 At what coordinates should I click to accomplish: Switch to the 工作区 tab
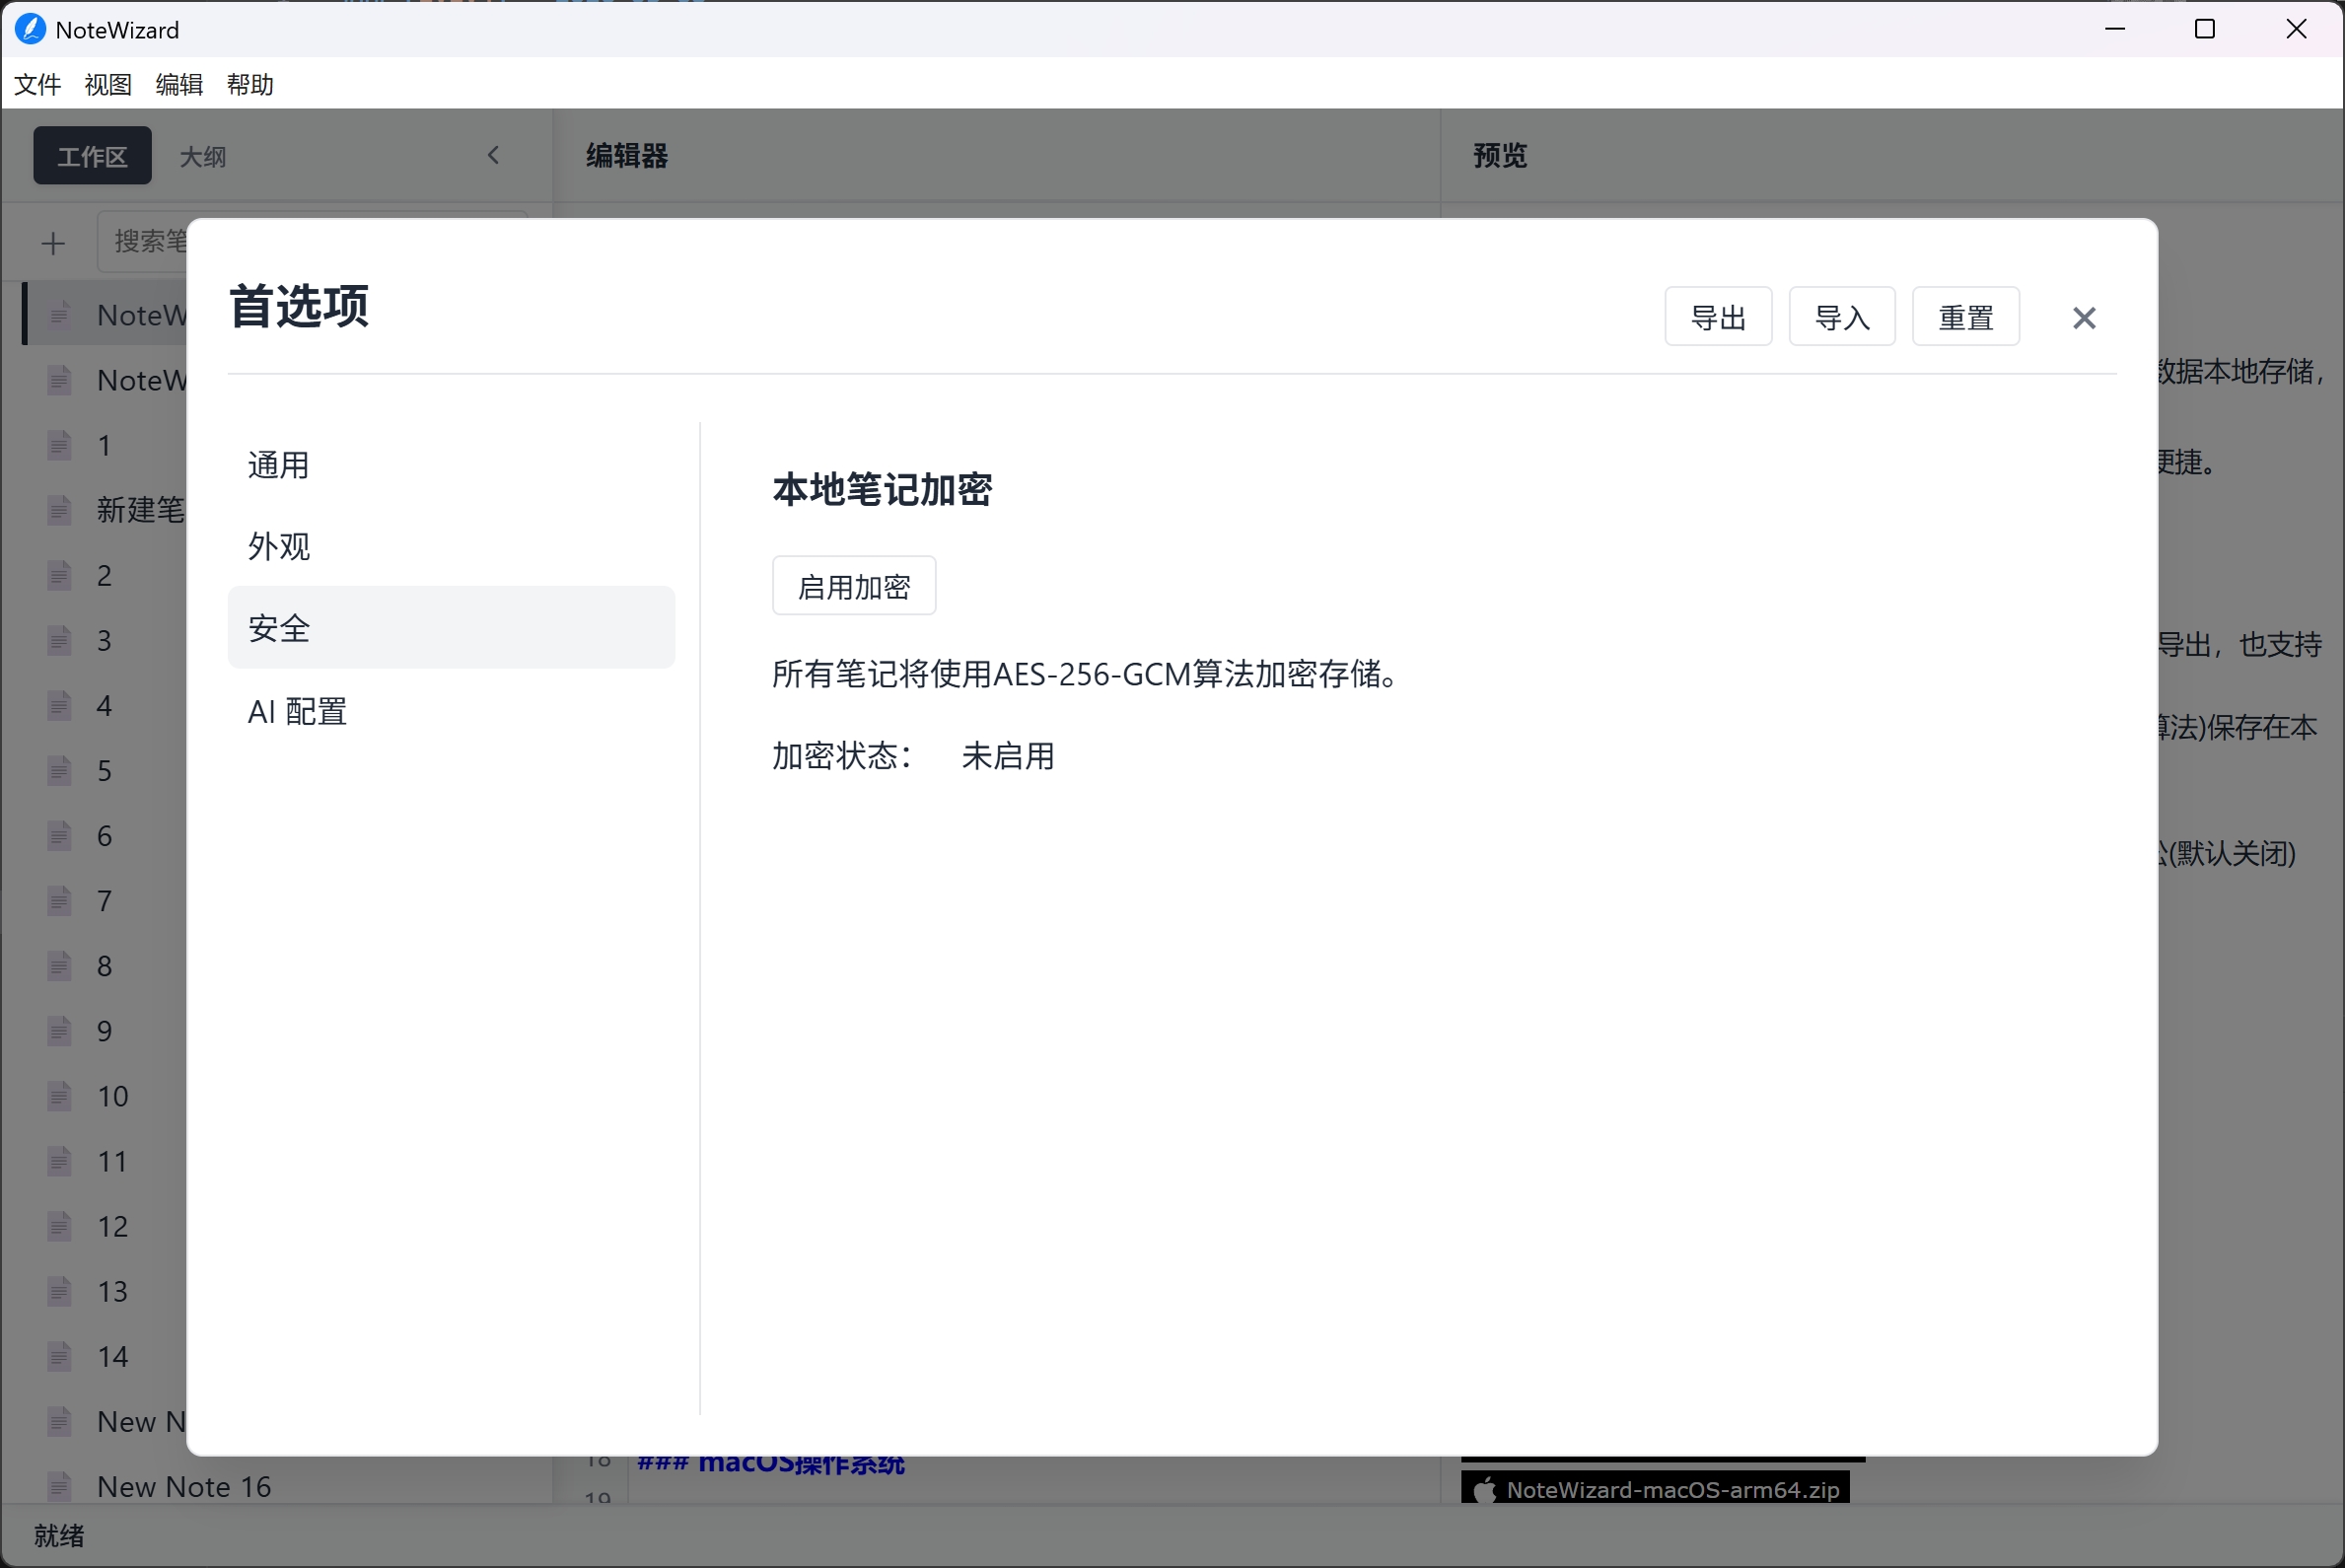[92, 156]
